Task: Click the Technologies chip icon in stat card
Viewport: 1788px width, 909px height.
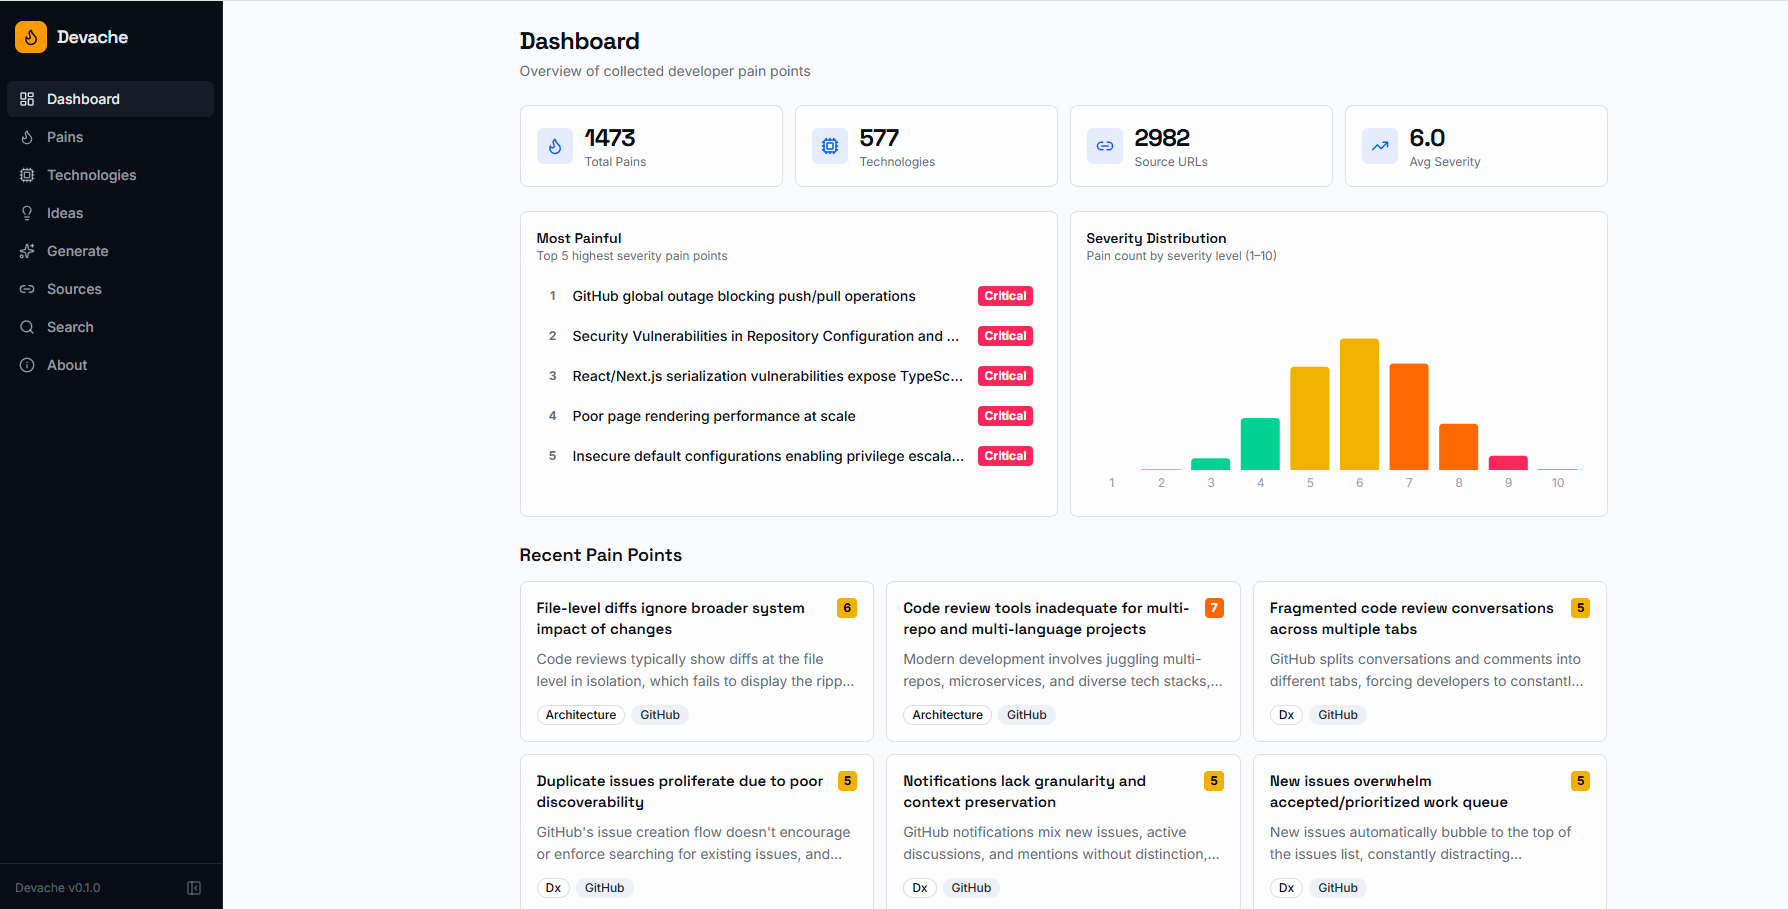Action: tap(830, 146)
